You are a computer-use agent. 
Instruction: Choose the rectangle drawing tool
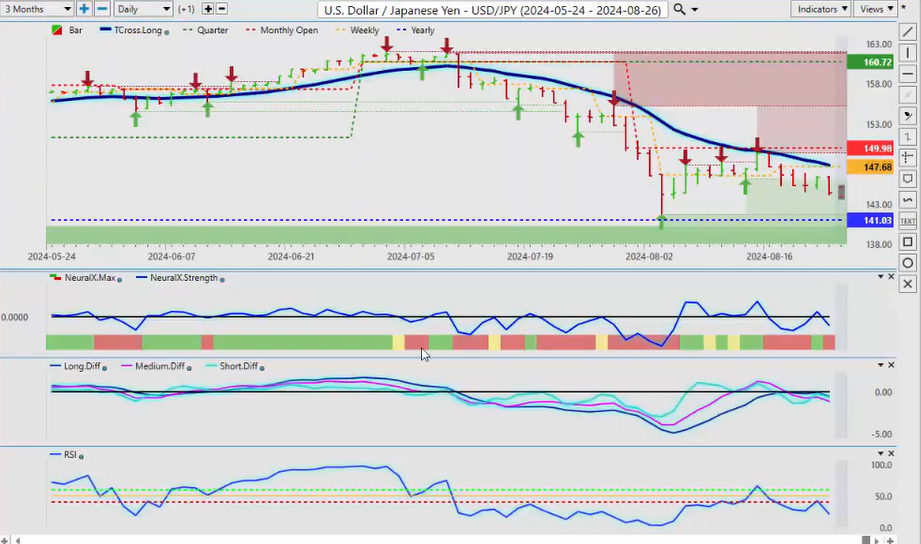(907, 242)
